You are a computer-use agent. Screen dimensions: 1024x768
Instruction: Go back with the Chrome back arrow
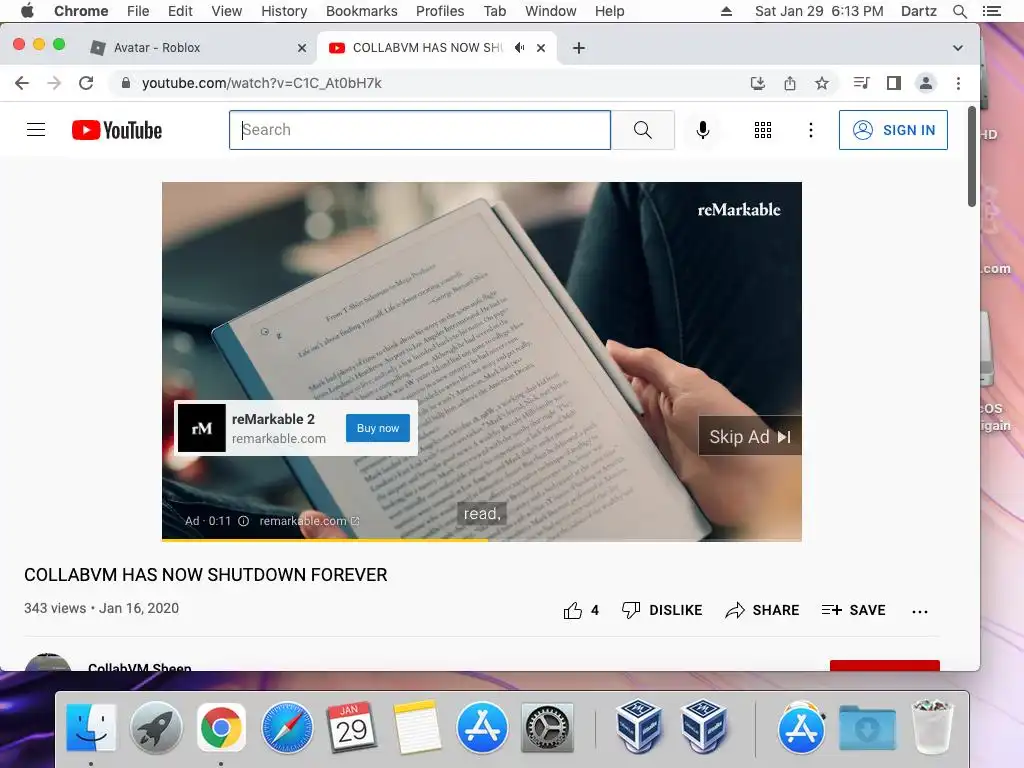(x=22, y=83)
